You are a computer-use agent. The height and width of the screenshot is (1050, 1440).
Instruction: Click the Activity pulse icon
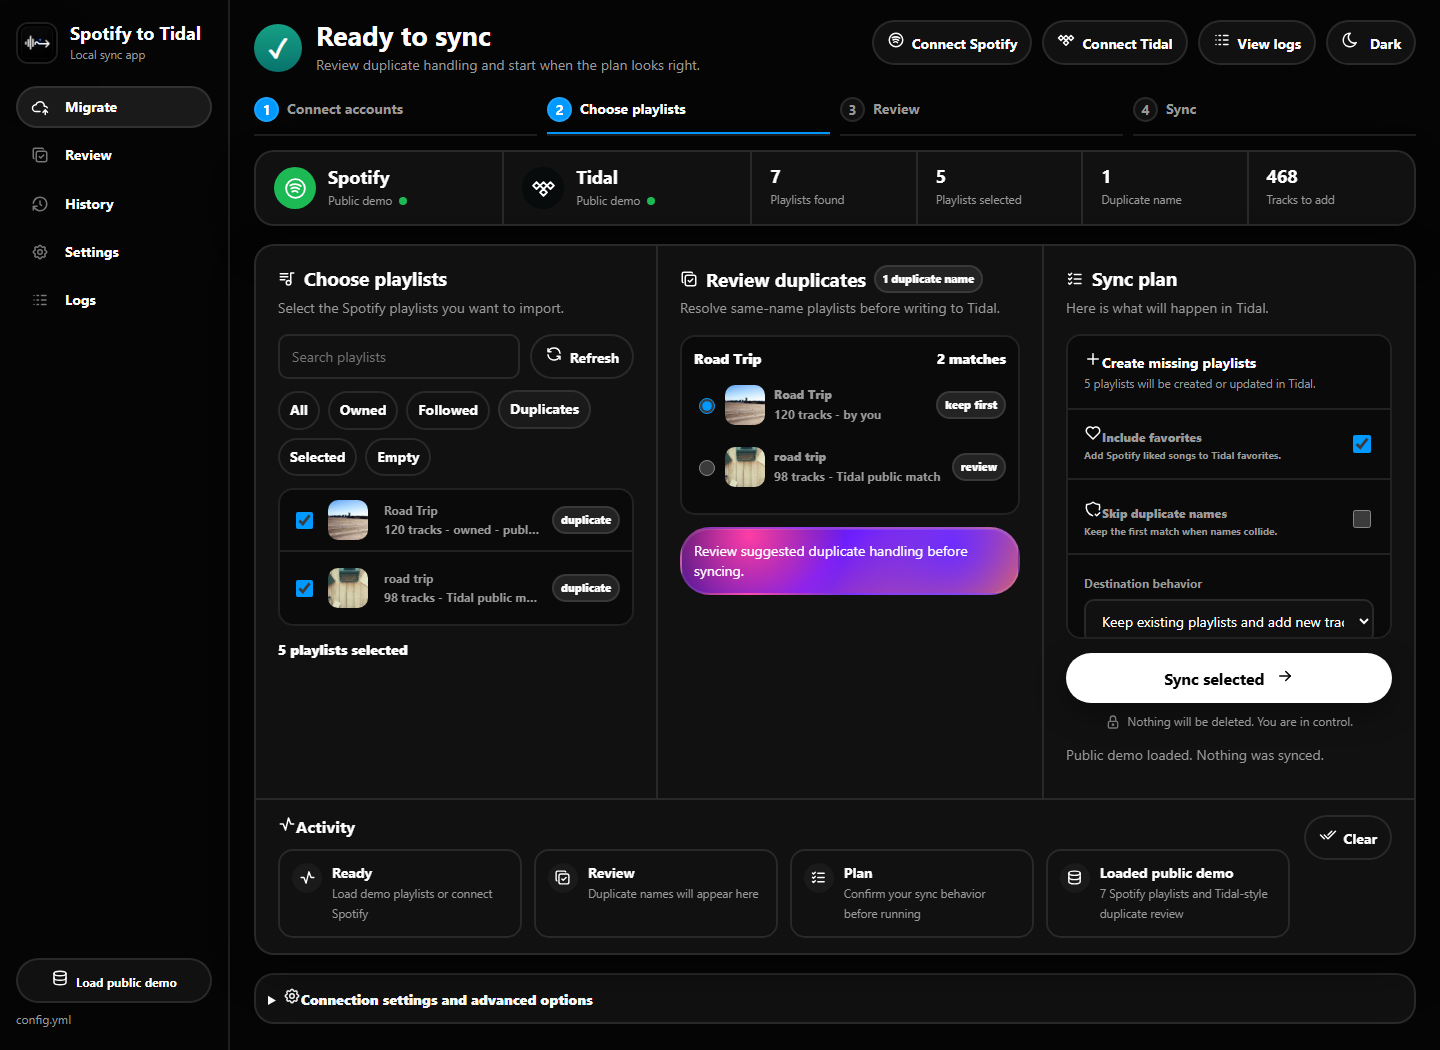coord(287,825)
